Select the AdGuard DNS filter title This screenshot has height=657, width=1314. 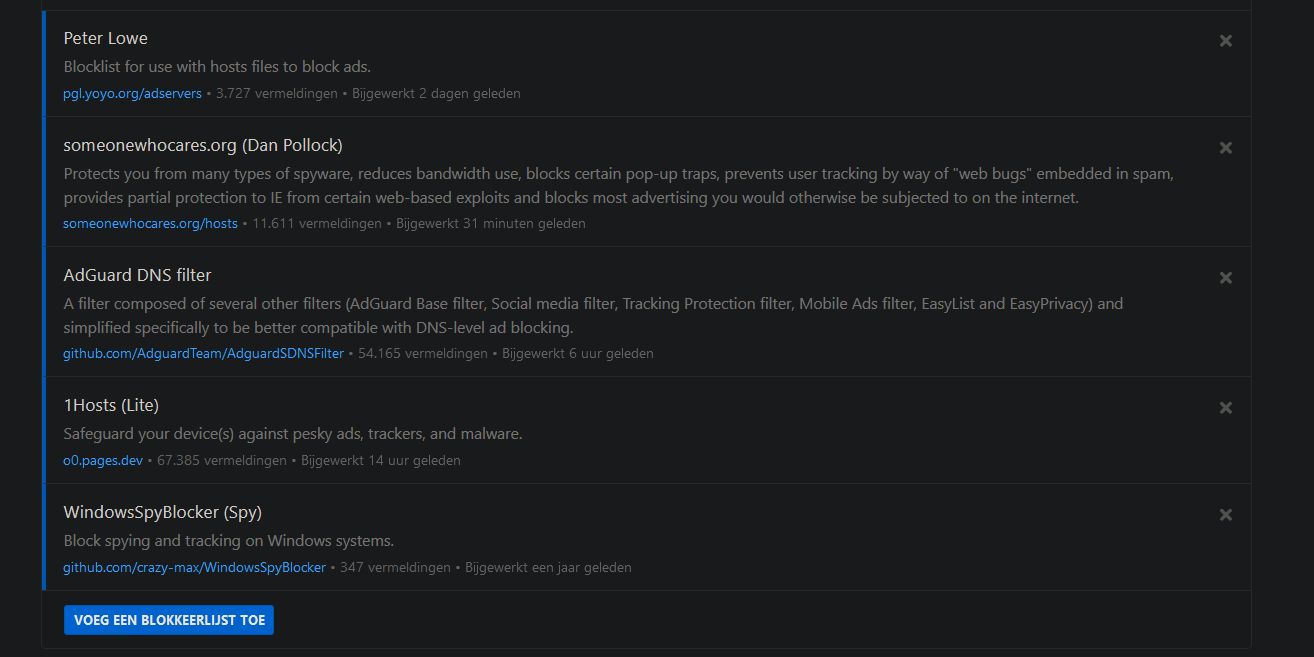(137, 275)
